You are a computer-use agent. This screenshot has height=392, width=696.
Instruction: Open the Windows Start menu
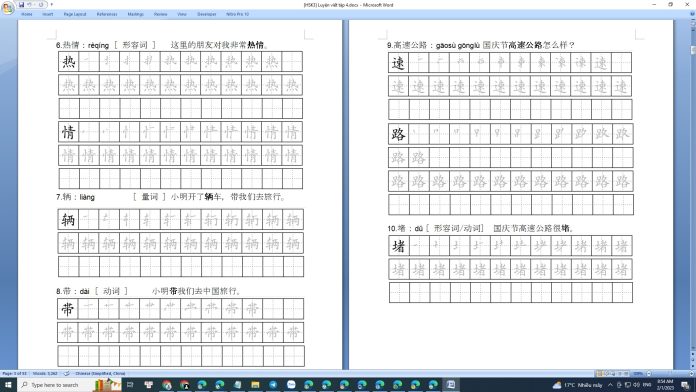click(x=8, y=384)
